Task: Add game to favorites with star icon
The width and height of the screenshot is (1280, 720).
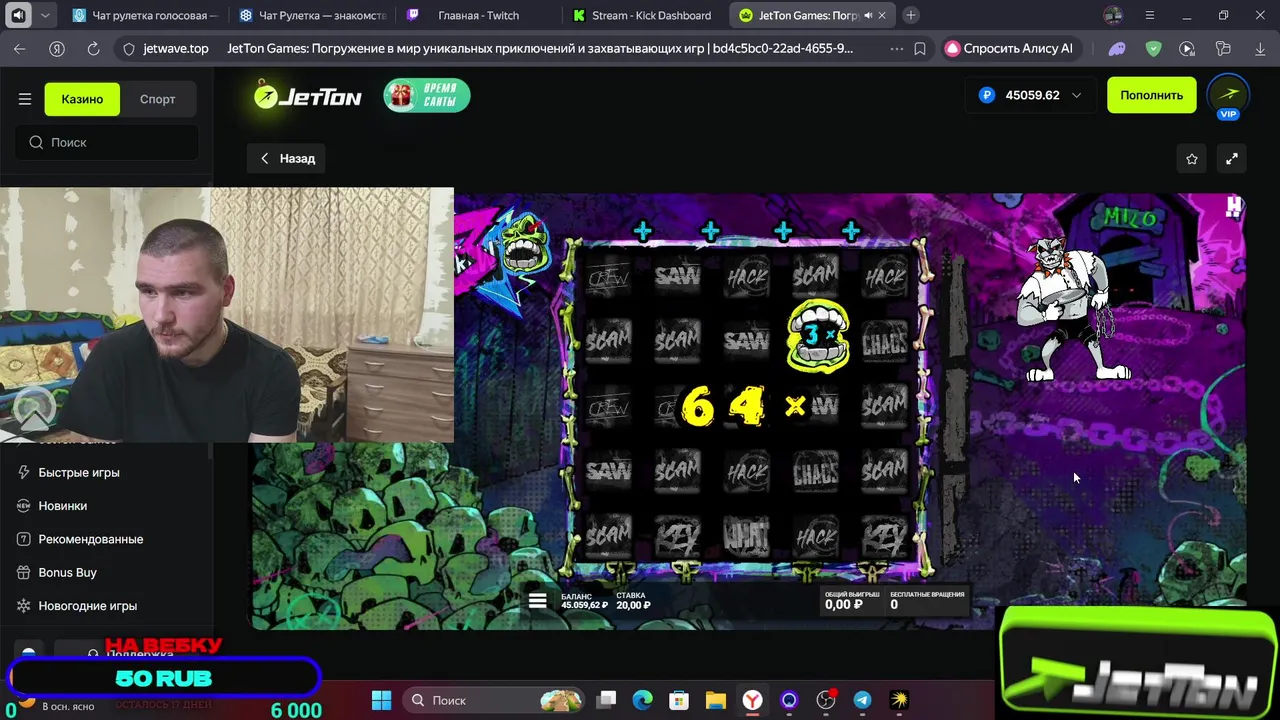Action: click(x=1192, y=158)
